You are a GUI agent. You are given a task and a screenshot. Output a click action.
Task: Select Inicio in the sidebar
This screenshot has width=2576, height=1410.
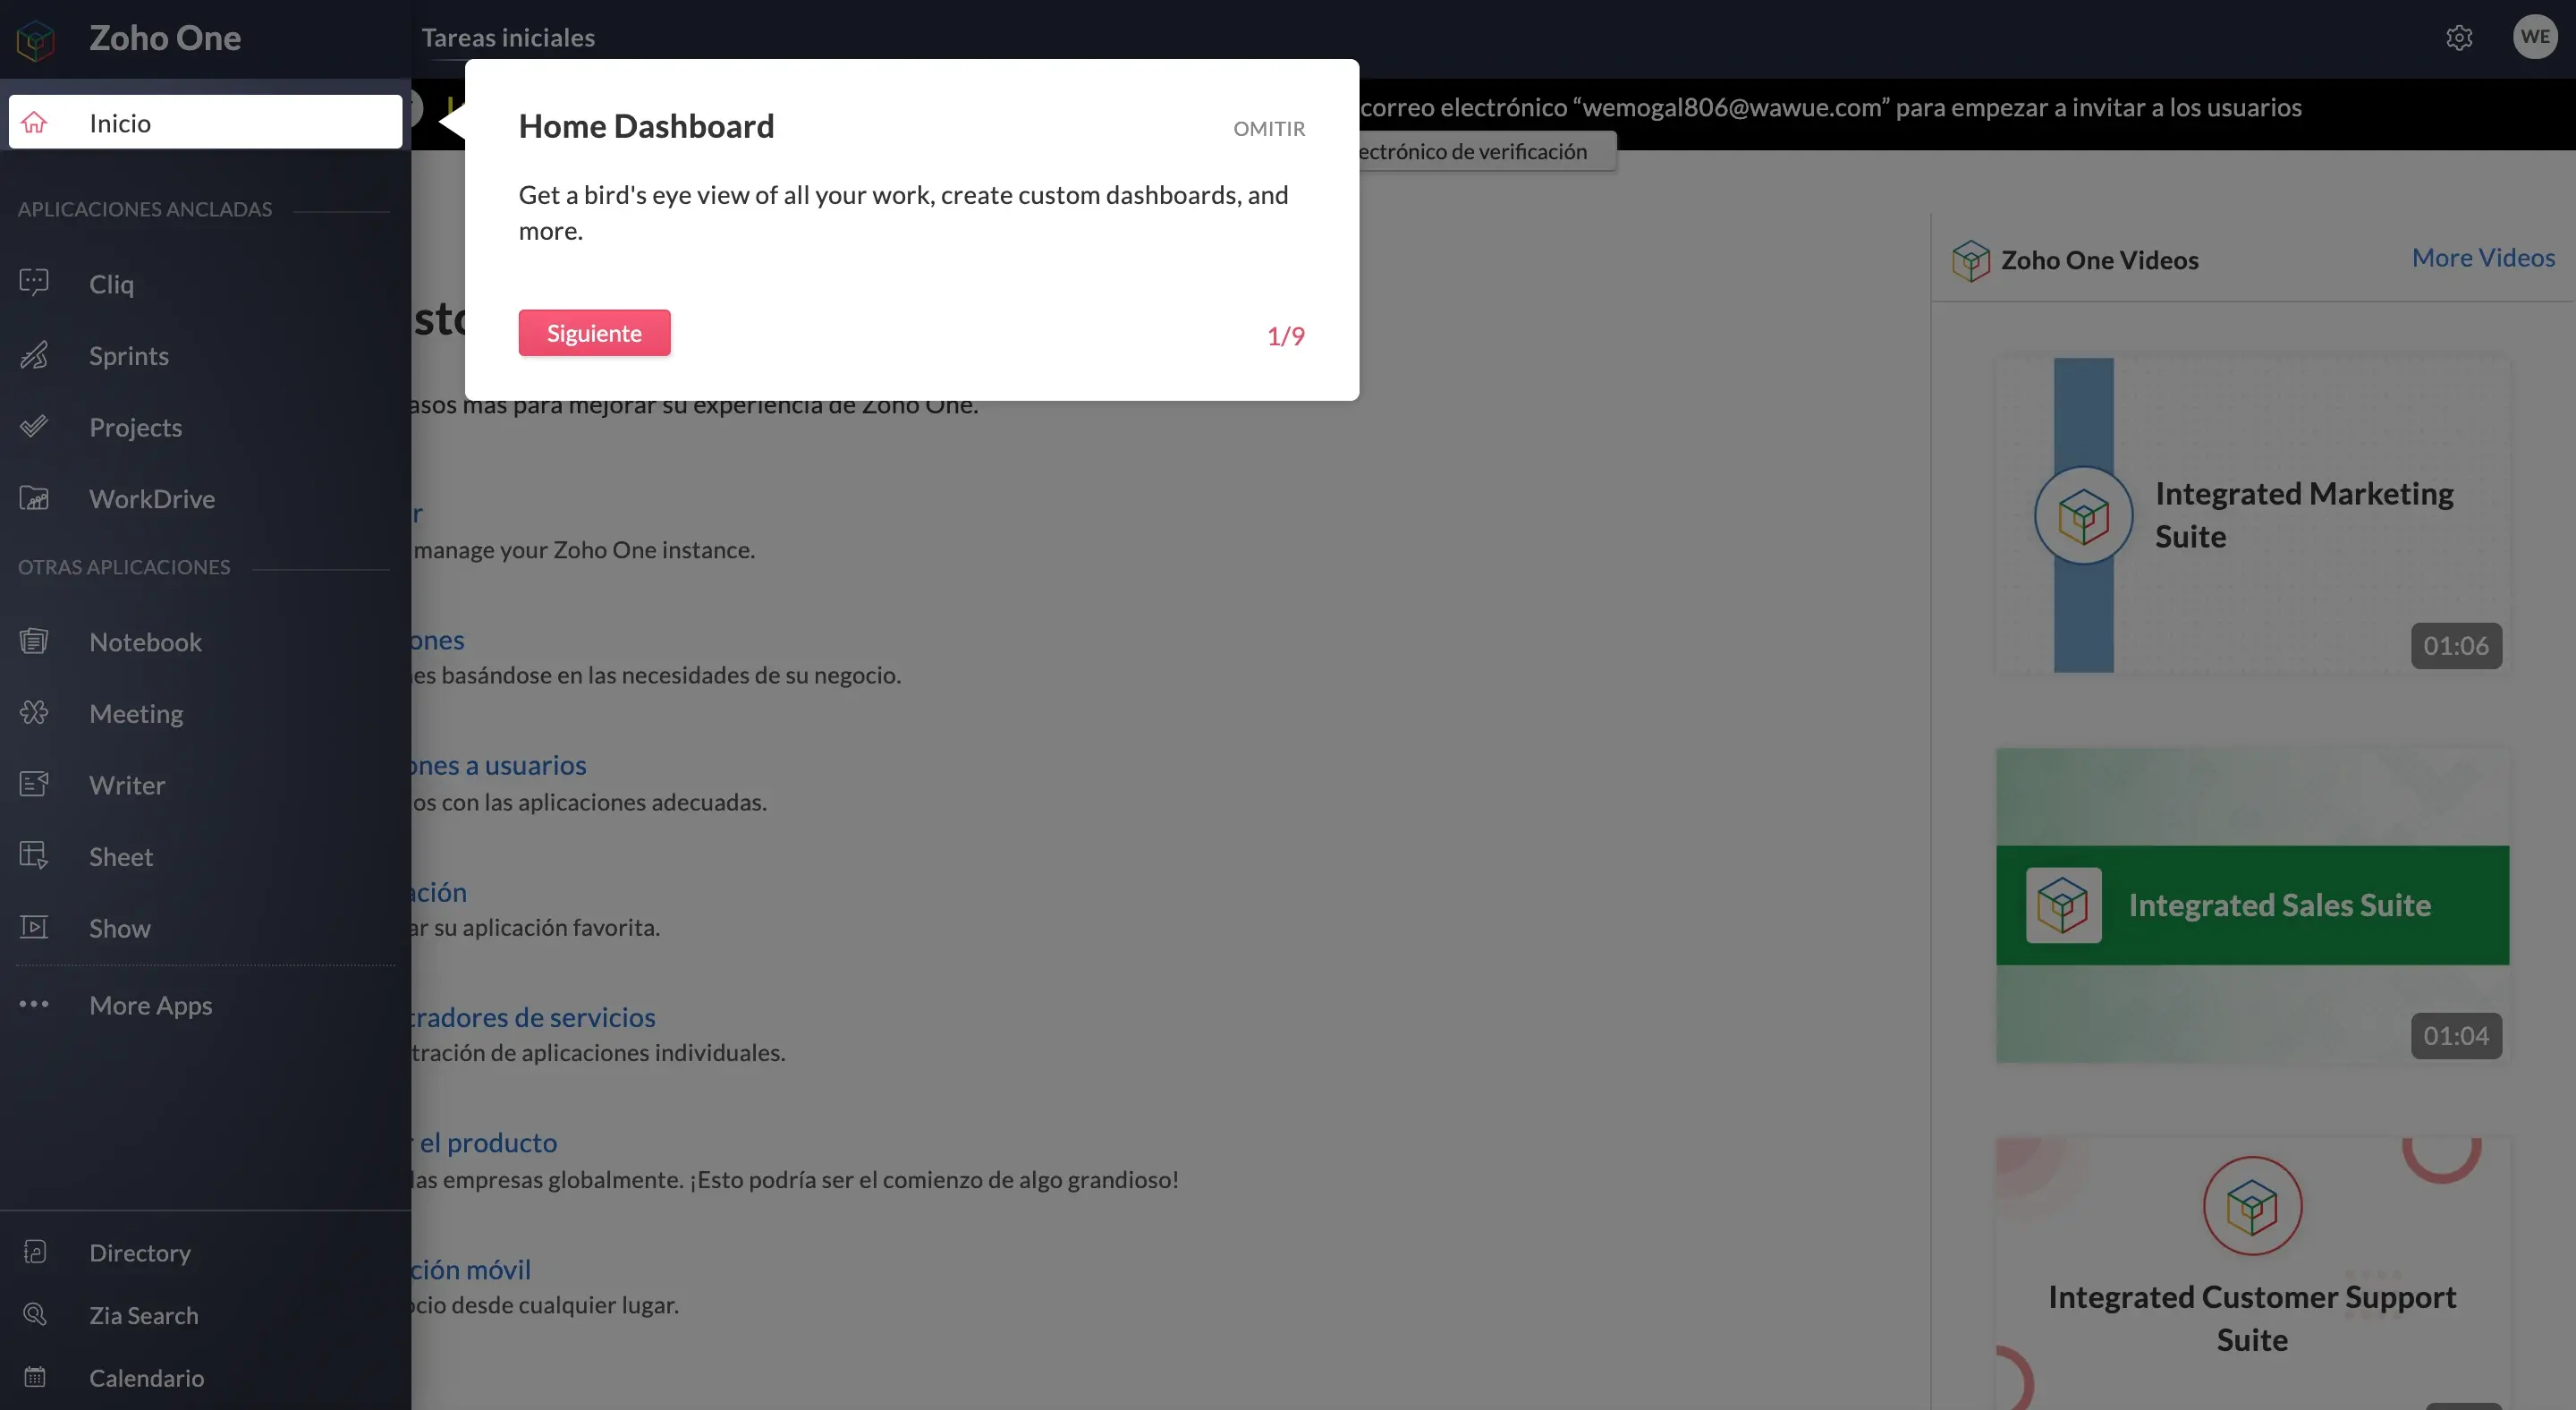point(205,122)
